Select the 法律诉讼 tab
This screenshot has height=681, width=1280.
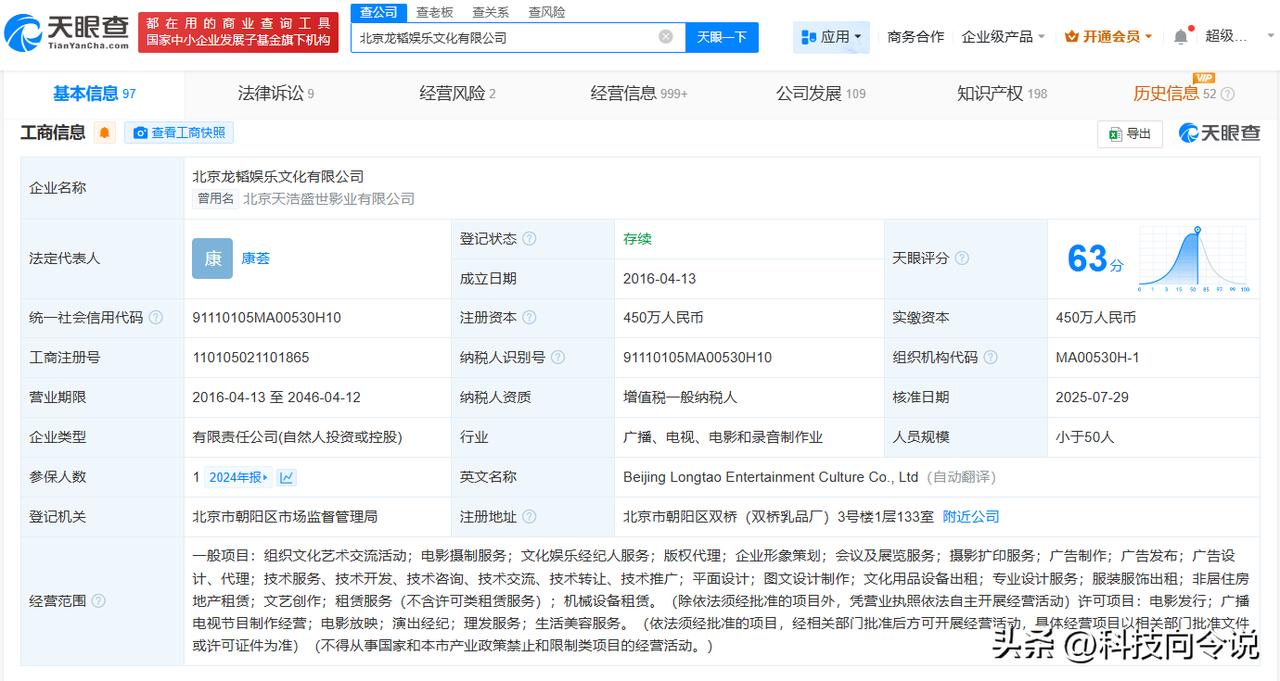[x=276, y=93]
